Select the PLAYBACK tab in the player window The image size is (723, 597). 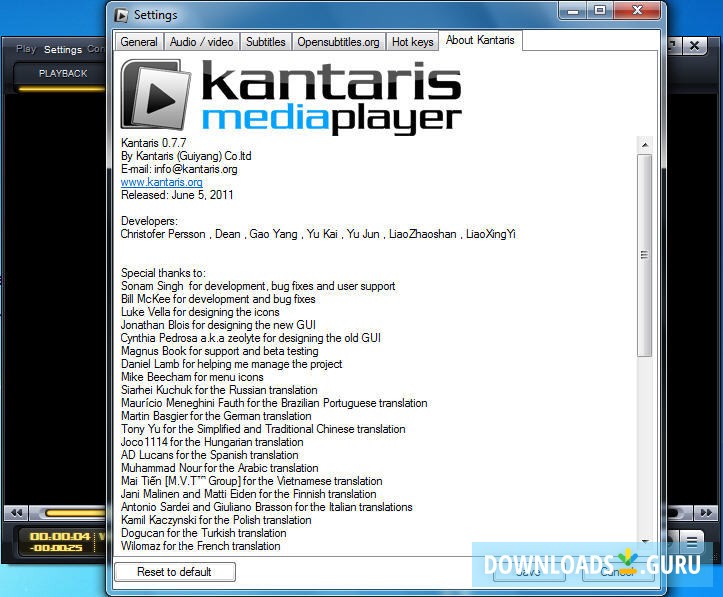click(63, 73)
